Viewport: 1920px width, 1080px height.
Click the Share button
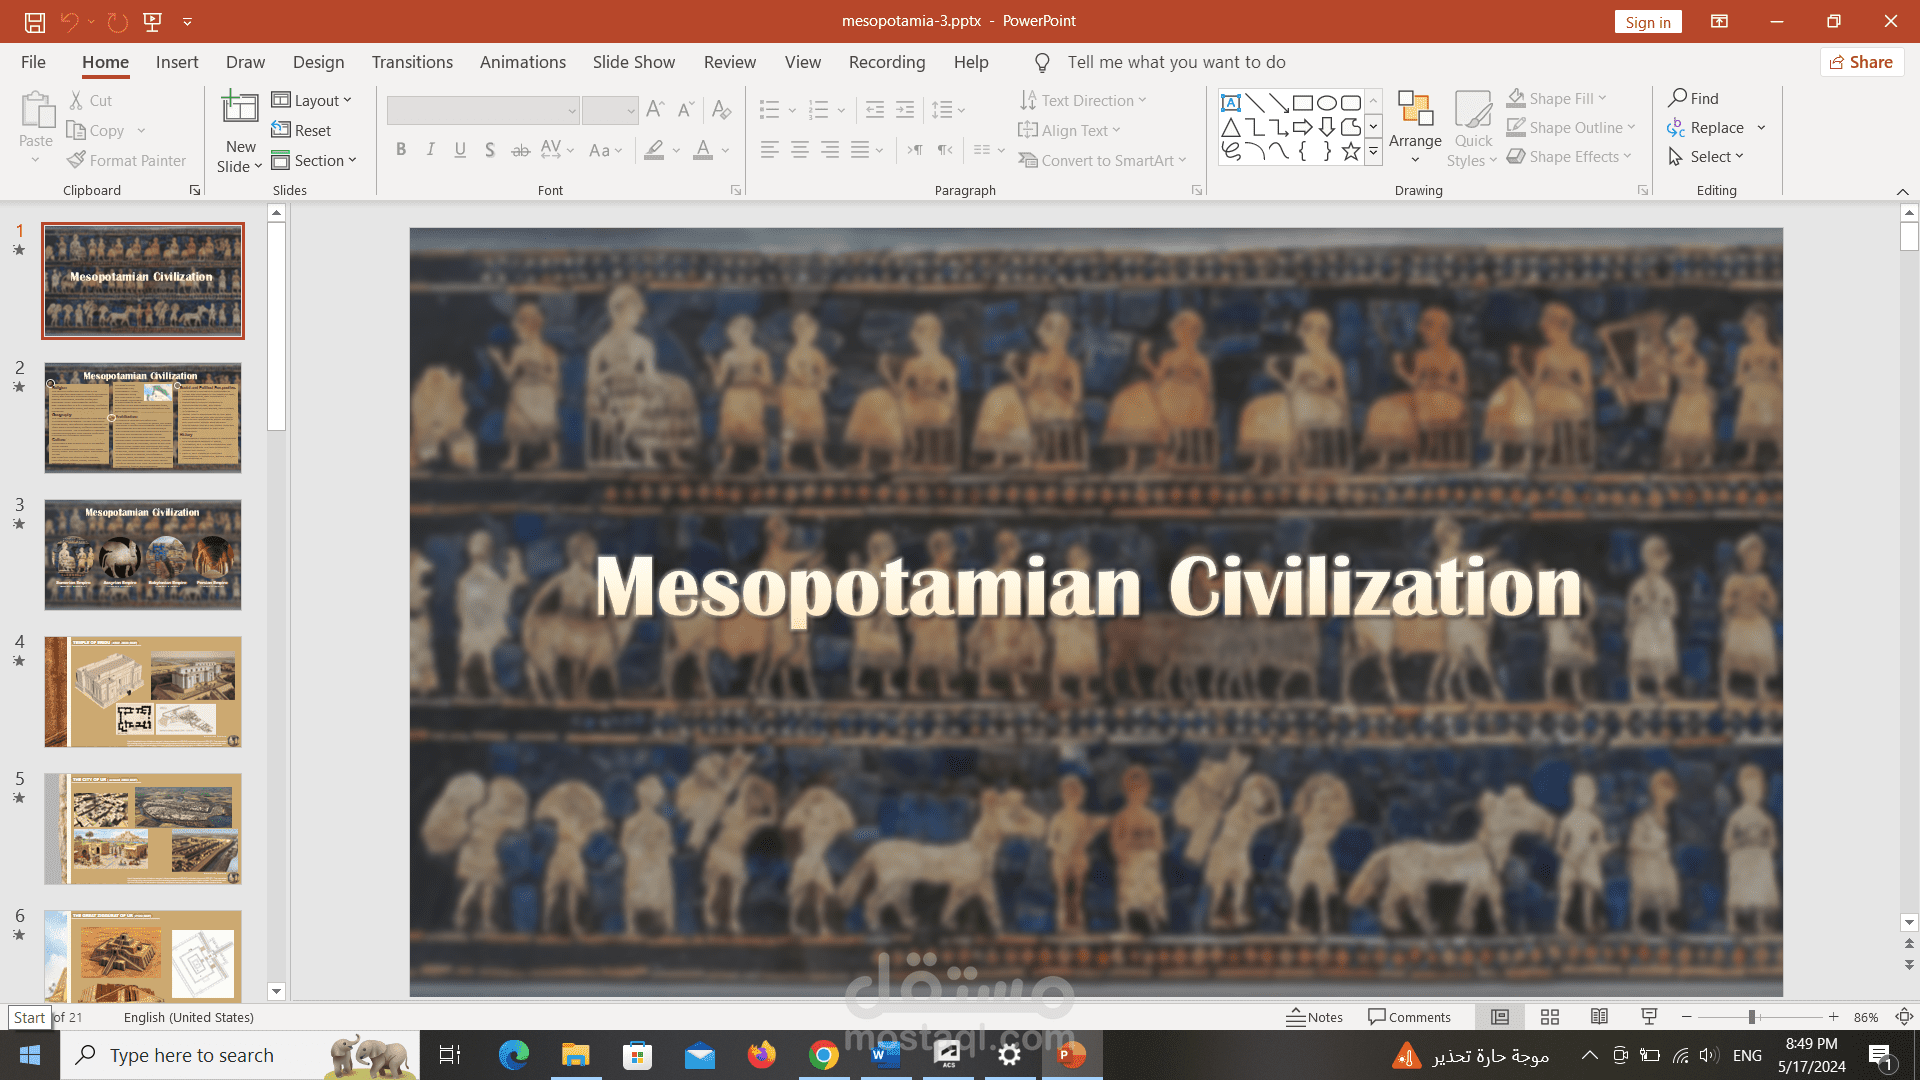click(x=1861, y=62)
